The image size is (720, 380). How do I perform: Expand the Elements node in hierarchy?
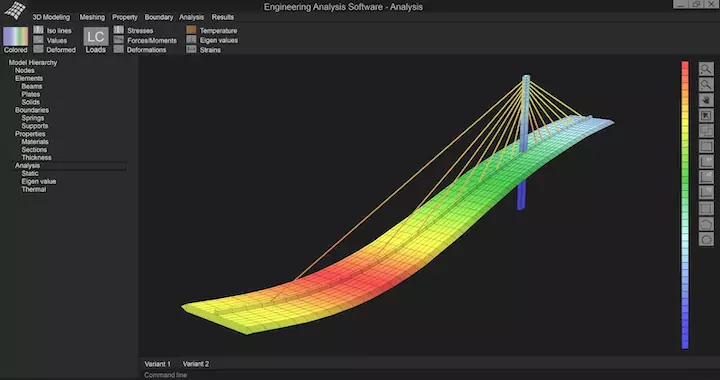28,78
